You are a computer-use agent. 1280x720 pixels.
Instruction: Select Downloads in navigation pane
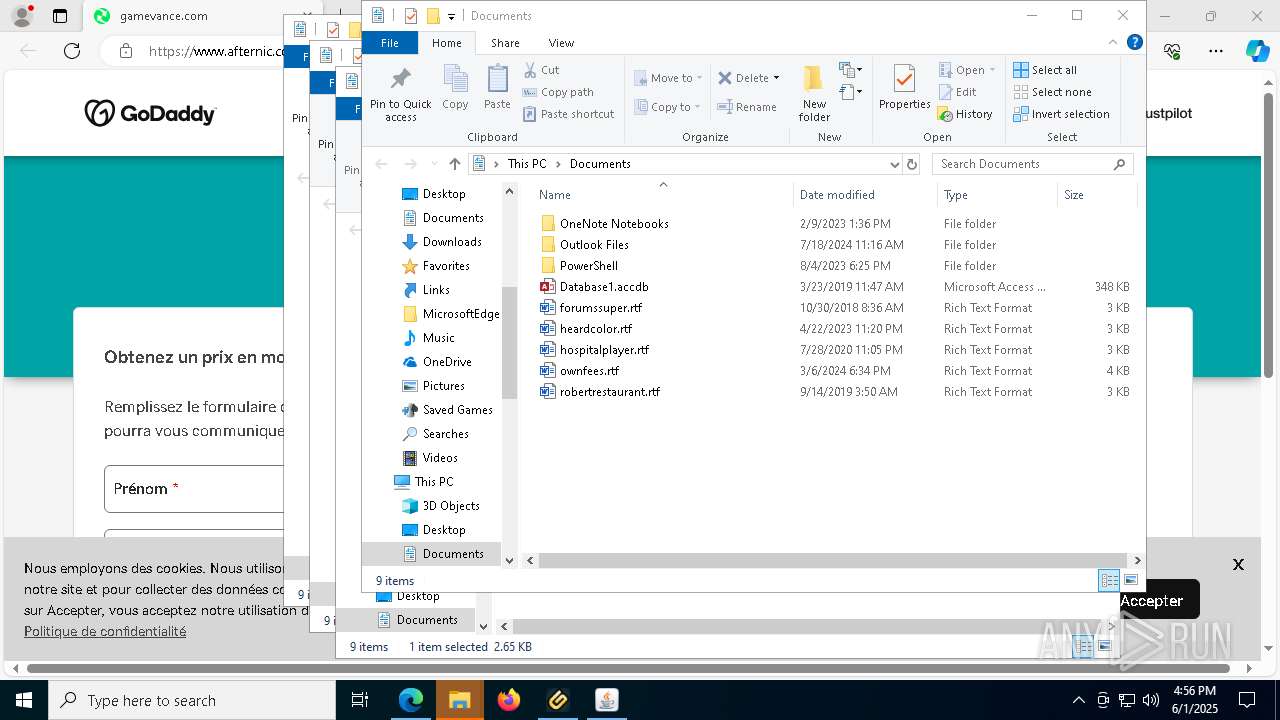(452, 242)
